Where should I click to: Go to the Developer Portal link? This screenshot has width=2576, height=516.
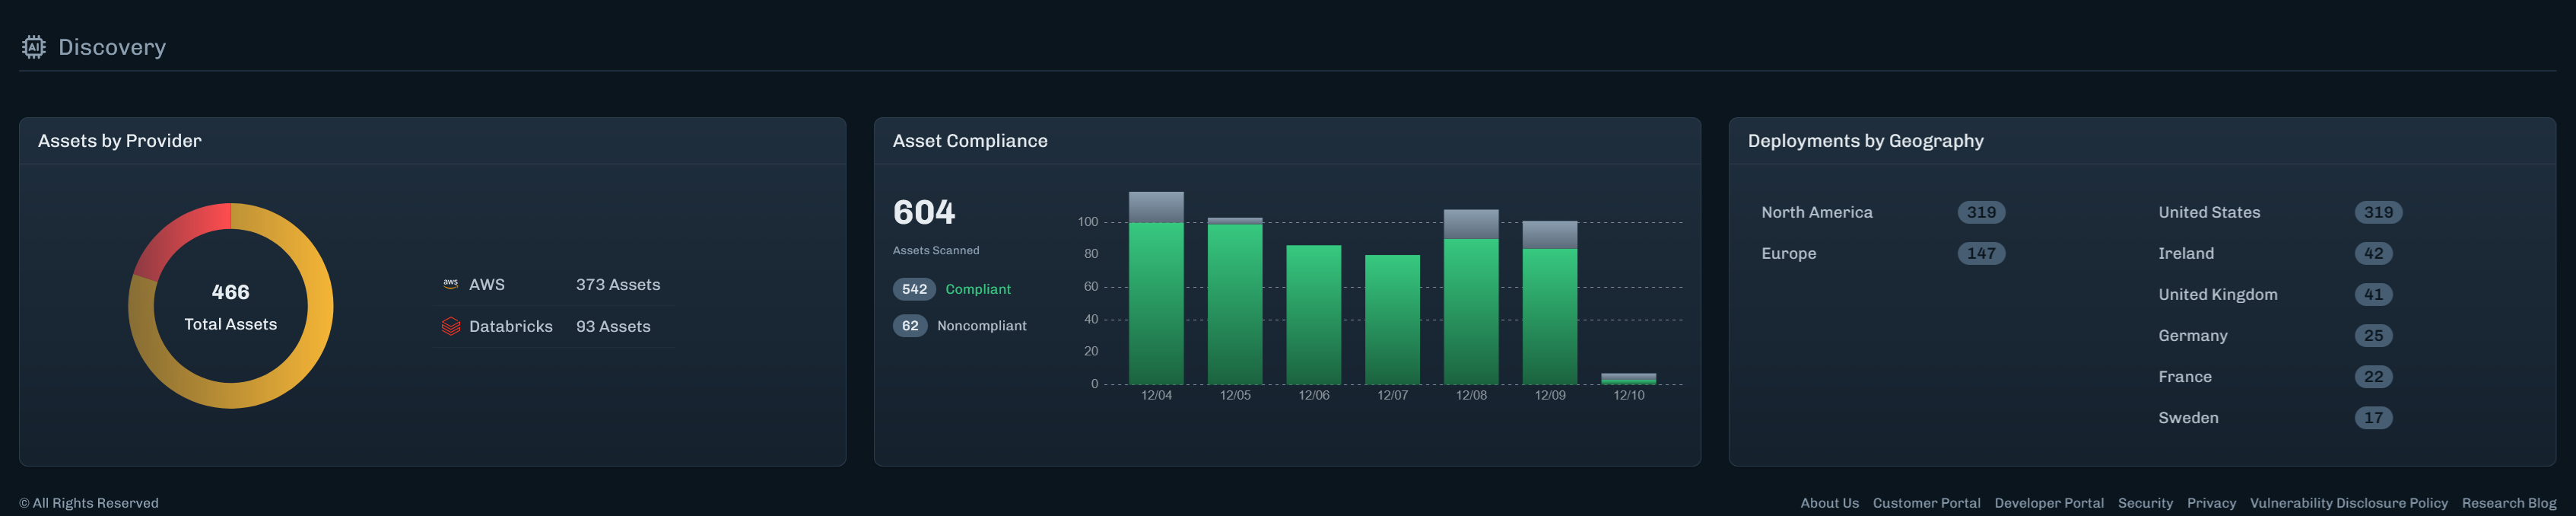coord(2048,503)
